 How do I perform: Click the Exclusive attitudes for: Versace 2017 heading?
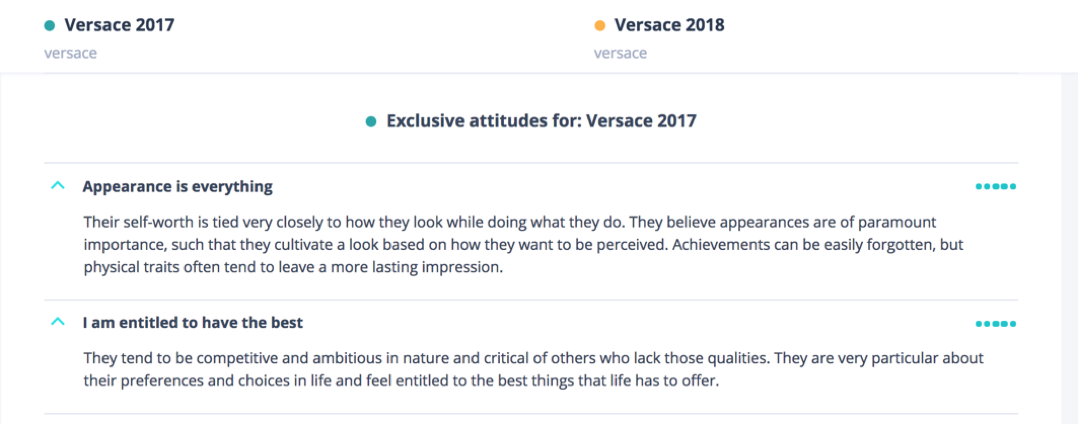pos(541,121)
